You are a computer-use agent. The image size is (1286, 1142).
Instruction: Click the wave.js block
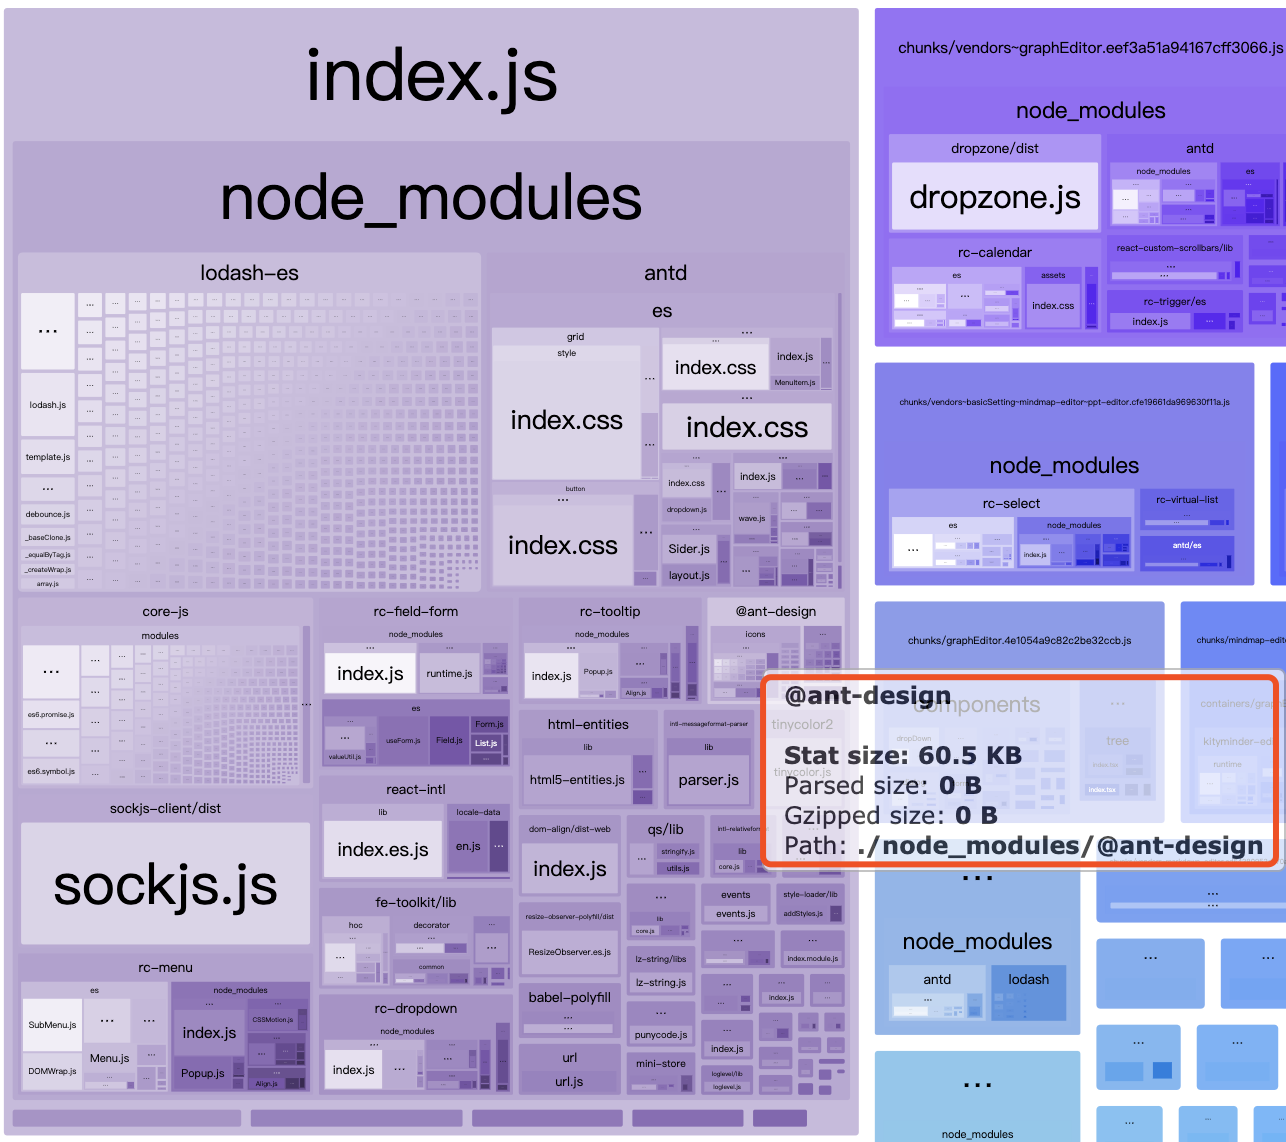752,518
